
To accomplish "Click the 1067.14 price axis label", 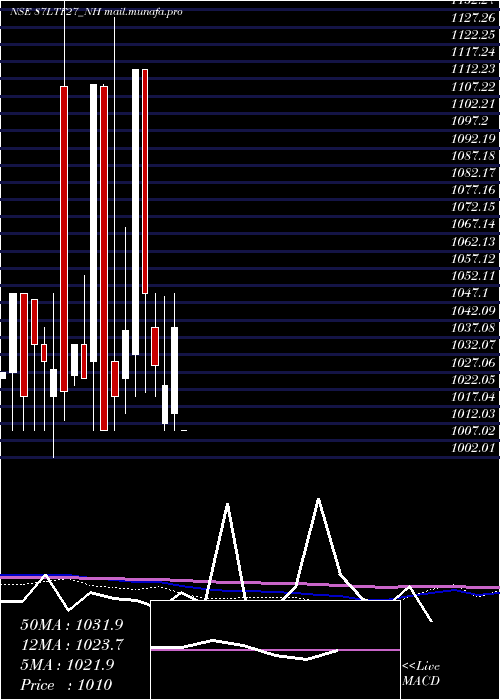I will point(473,225).
